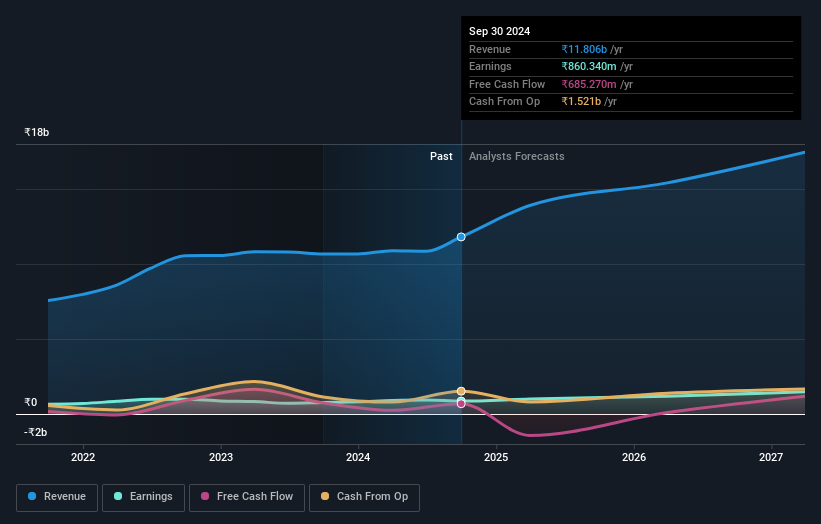The width and height of the screenshot is (821, 524).
Task: Click the ₹685.270m free cash flow value
Action: coord(589,84)
